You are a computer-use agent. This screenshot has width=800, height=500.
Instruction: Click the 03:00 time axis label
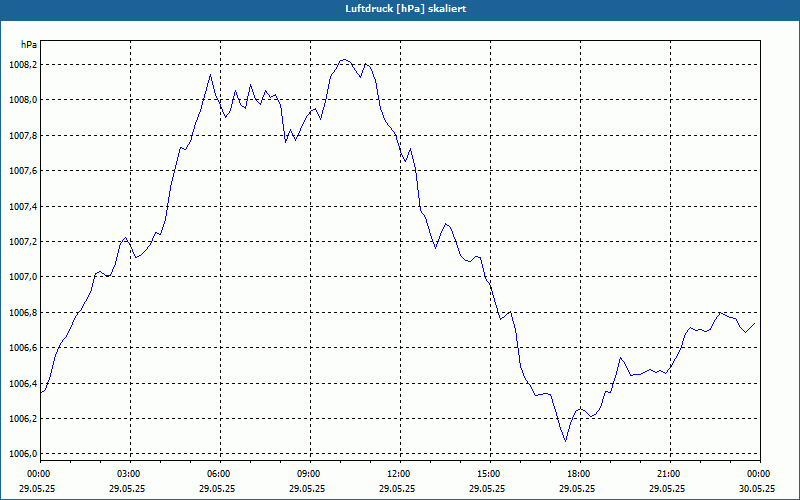point(130,474)
